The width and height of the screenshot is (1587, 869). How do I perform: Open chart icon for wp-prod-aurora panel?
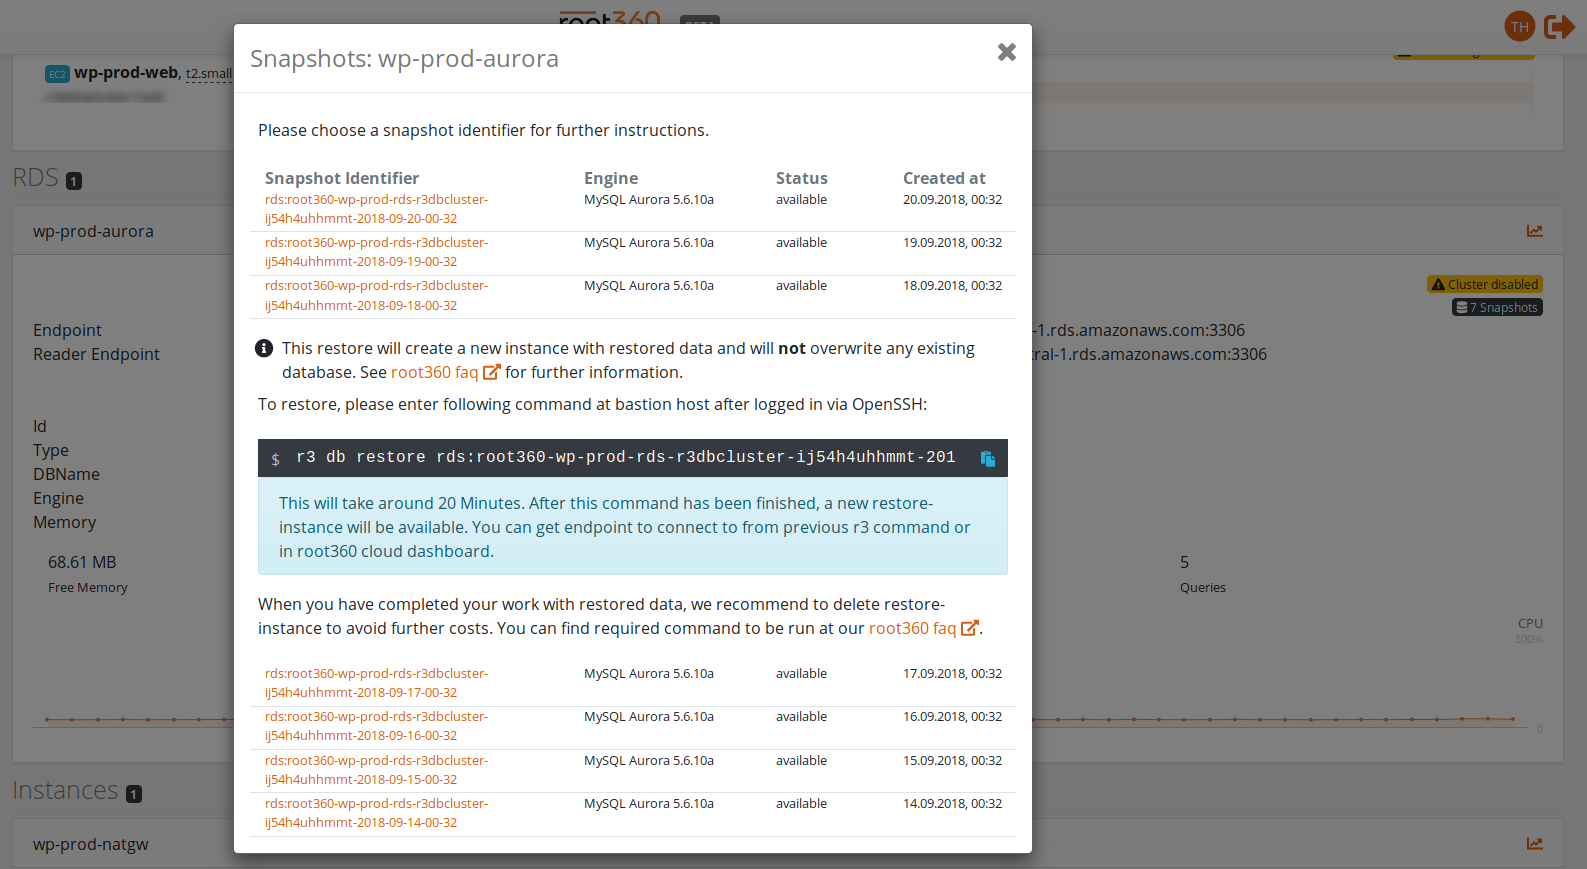point(1535,231)
